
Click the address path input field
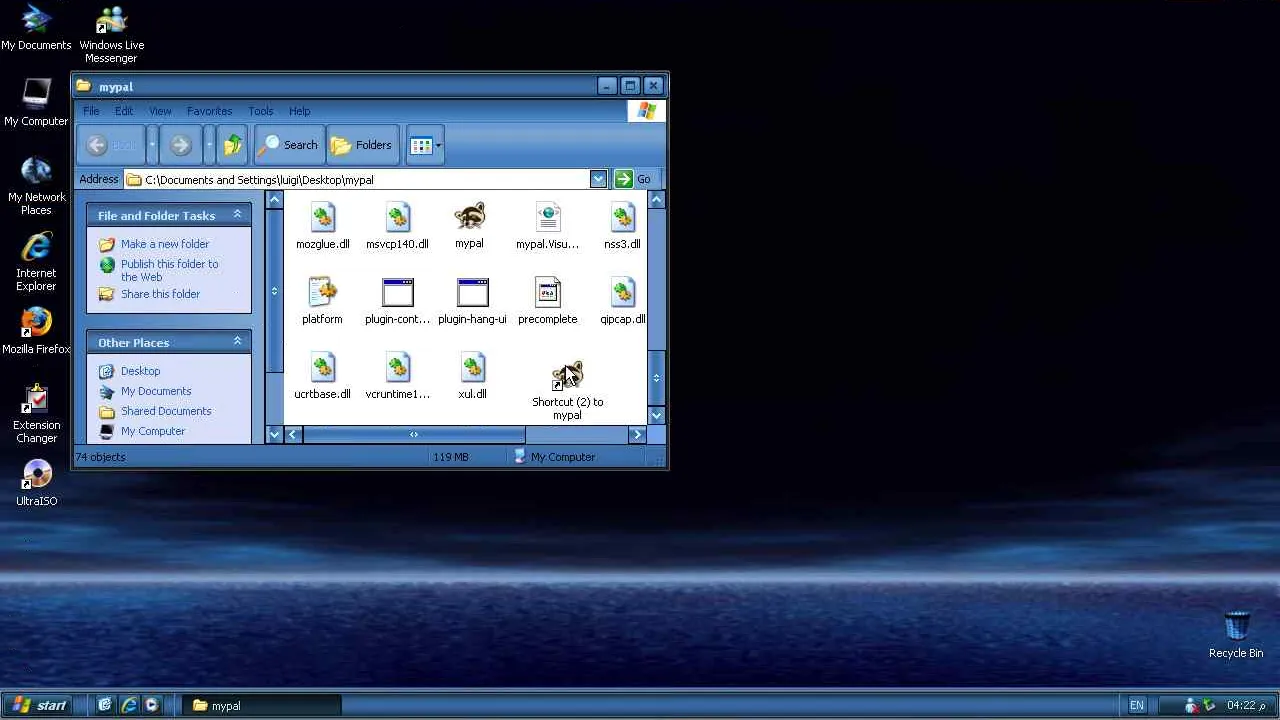pos(367,180)
